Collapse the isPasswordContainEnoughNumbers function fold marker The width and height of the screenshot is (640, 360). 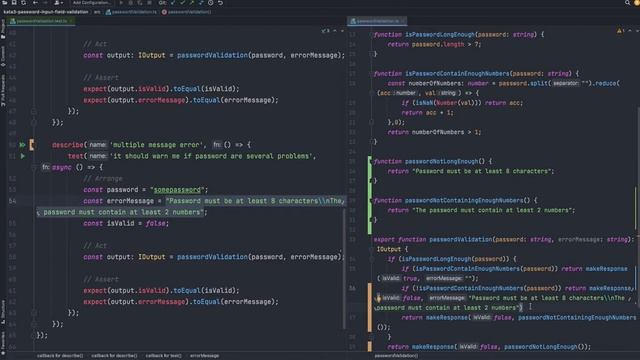tap(371, 73)
